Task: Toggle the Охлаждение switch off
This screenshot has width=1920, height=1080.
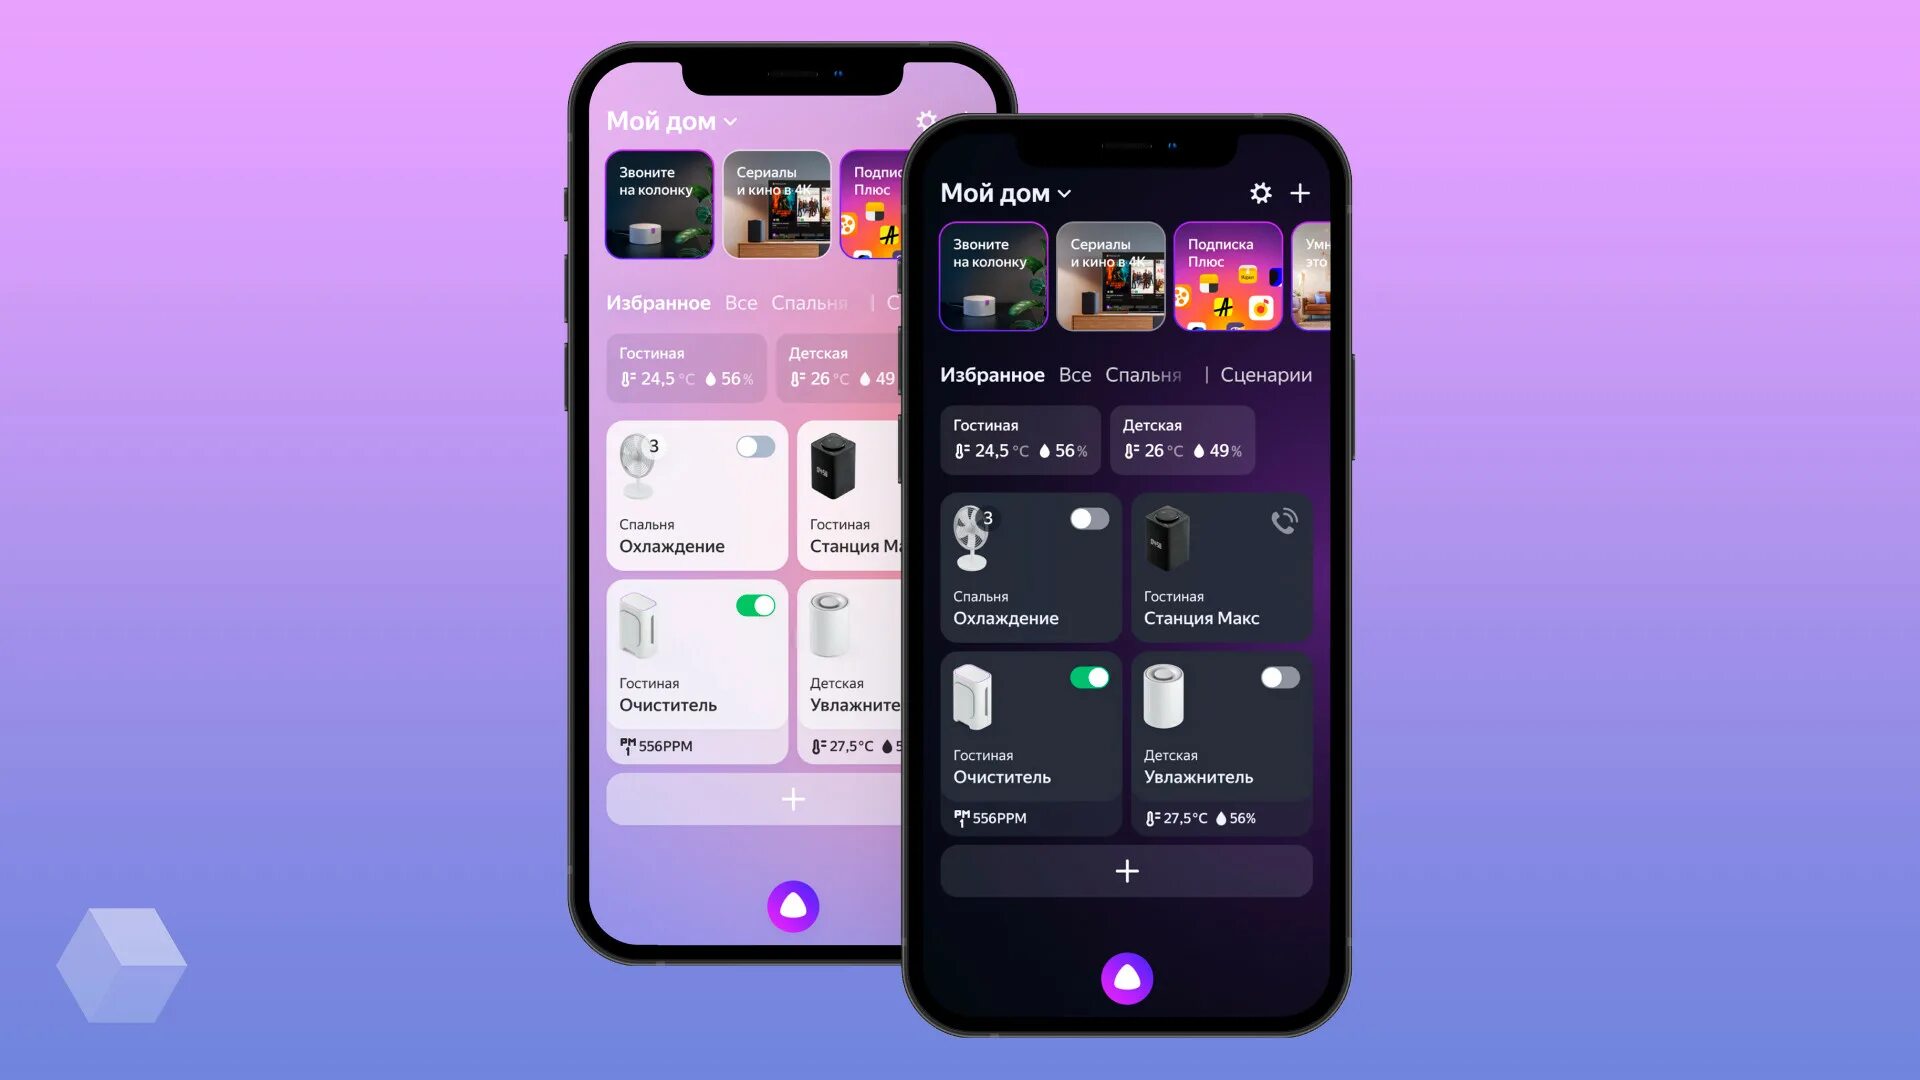Action: point(1089,518)
